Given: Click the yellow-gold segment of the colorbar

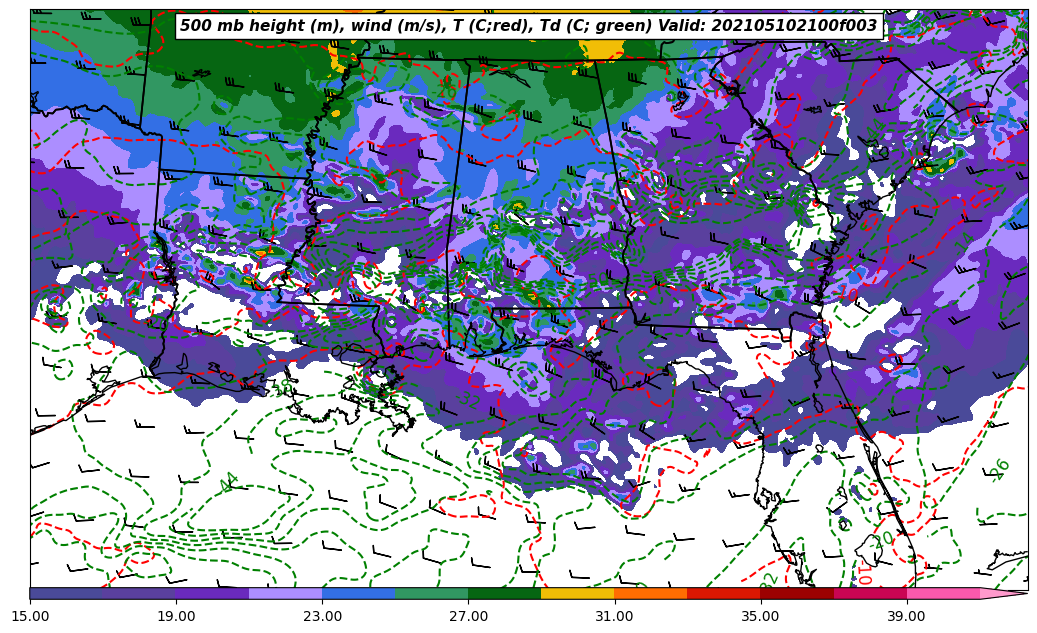Looking at the screenshot, I should pyautogui.click(x=577, y=593).
